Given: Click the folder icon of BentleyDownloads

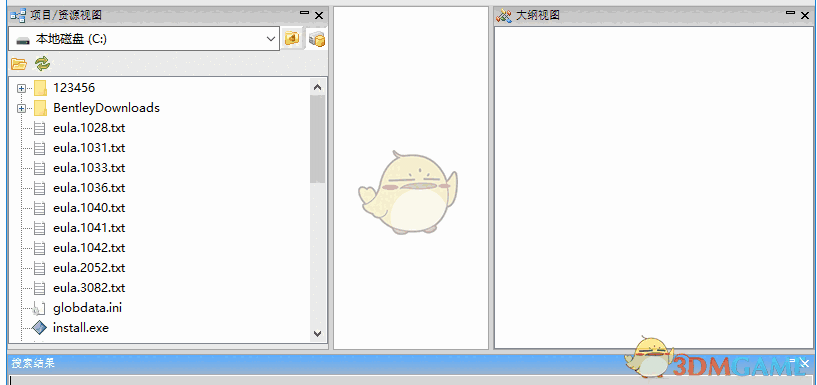Looking at the screenshot, I should pyautogui.click(x=41, y=108).
